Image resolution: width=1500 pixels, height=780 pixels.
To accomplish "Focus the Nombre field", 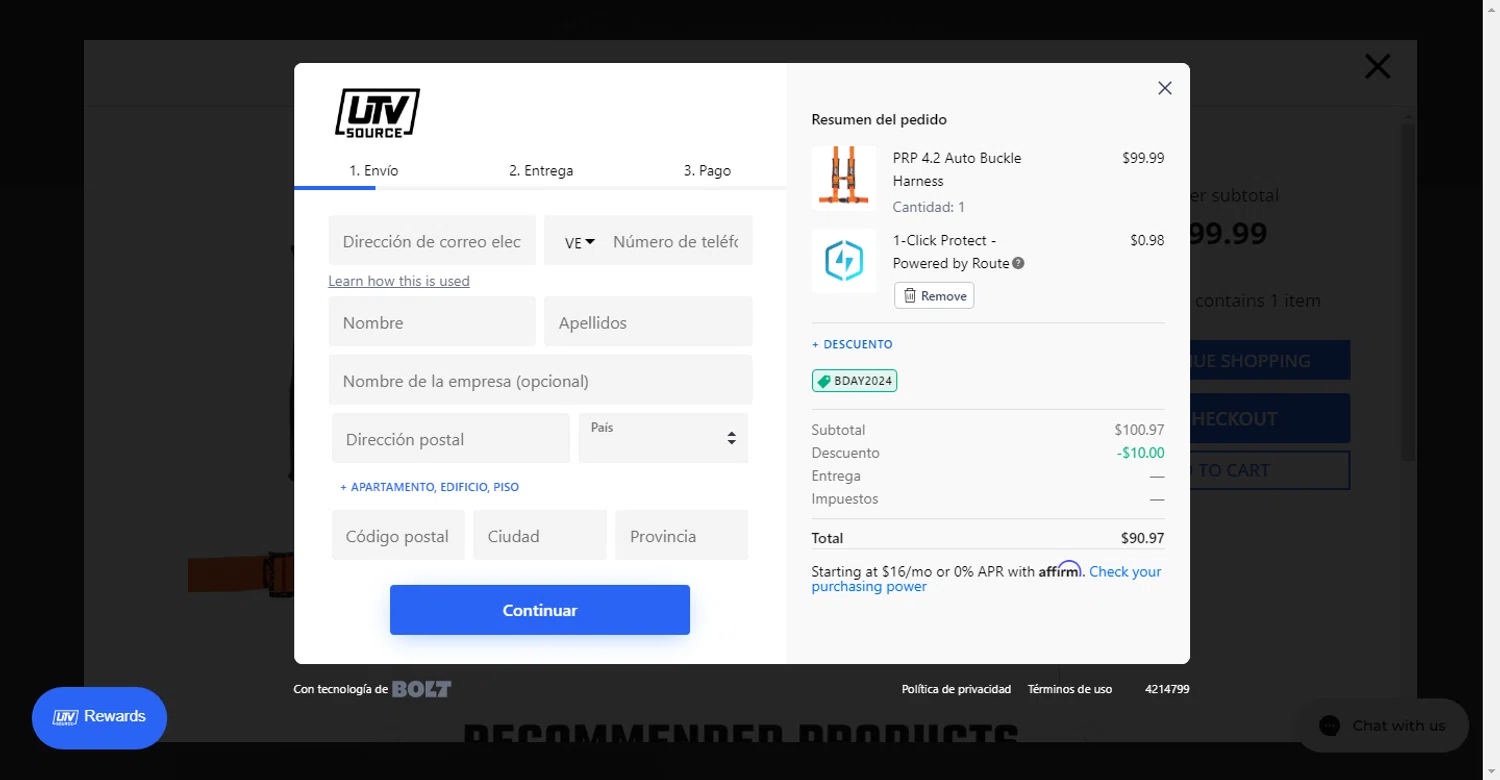I will click(x=432, y=322).
